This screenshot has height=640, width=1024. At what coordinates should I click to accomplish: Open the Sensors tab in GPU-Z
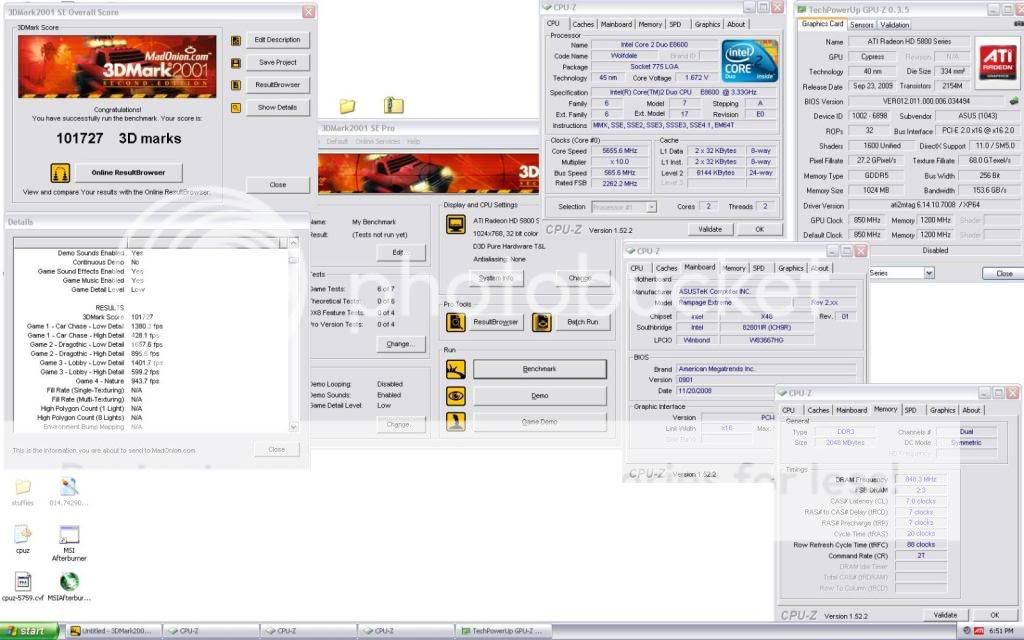[x=861, y=25]
